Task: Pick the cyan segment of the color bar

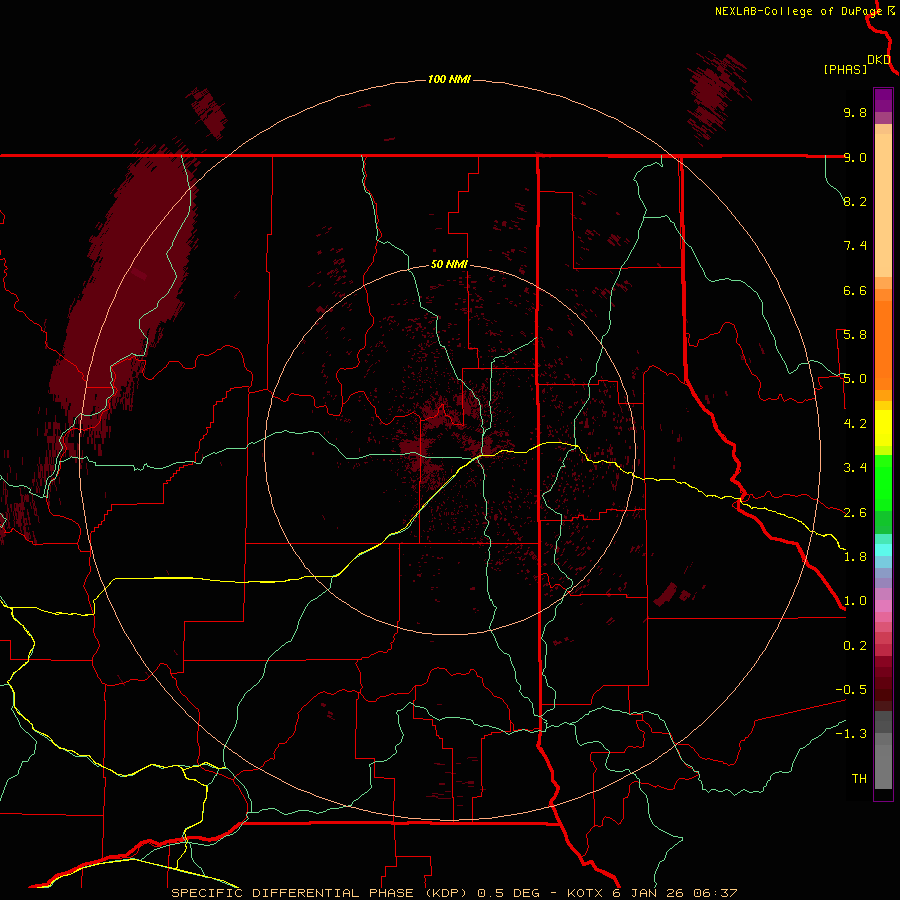Action: point(883,549)
